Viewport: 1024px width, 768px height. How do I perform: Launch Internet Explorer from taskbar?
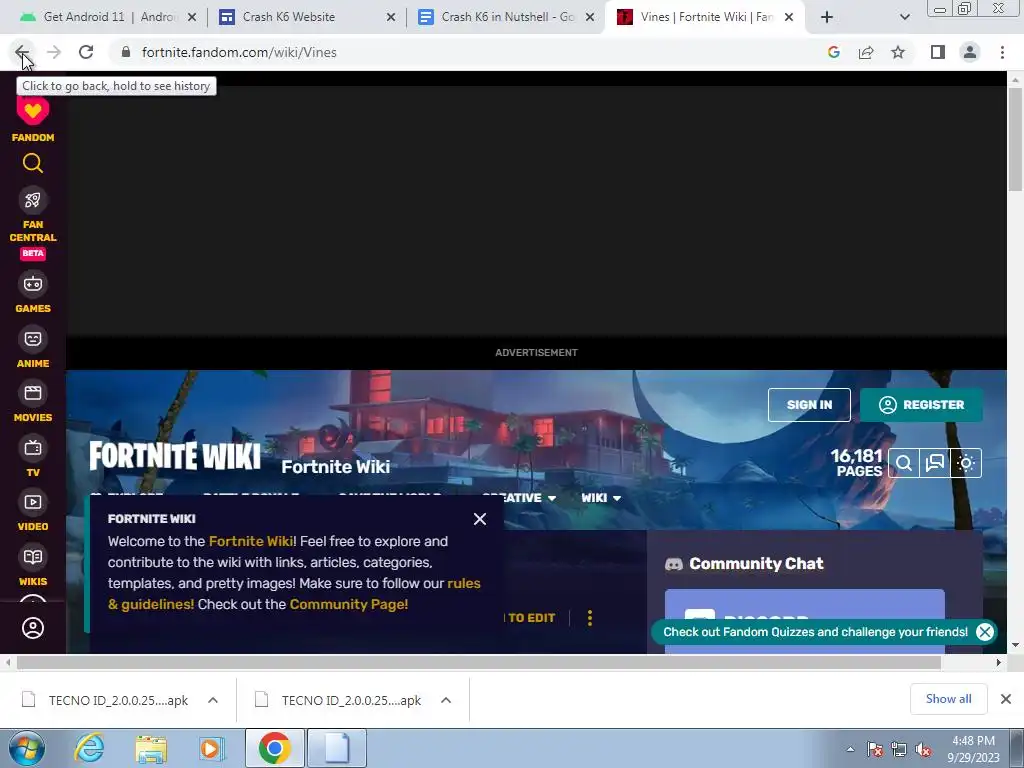(89, 749)
